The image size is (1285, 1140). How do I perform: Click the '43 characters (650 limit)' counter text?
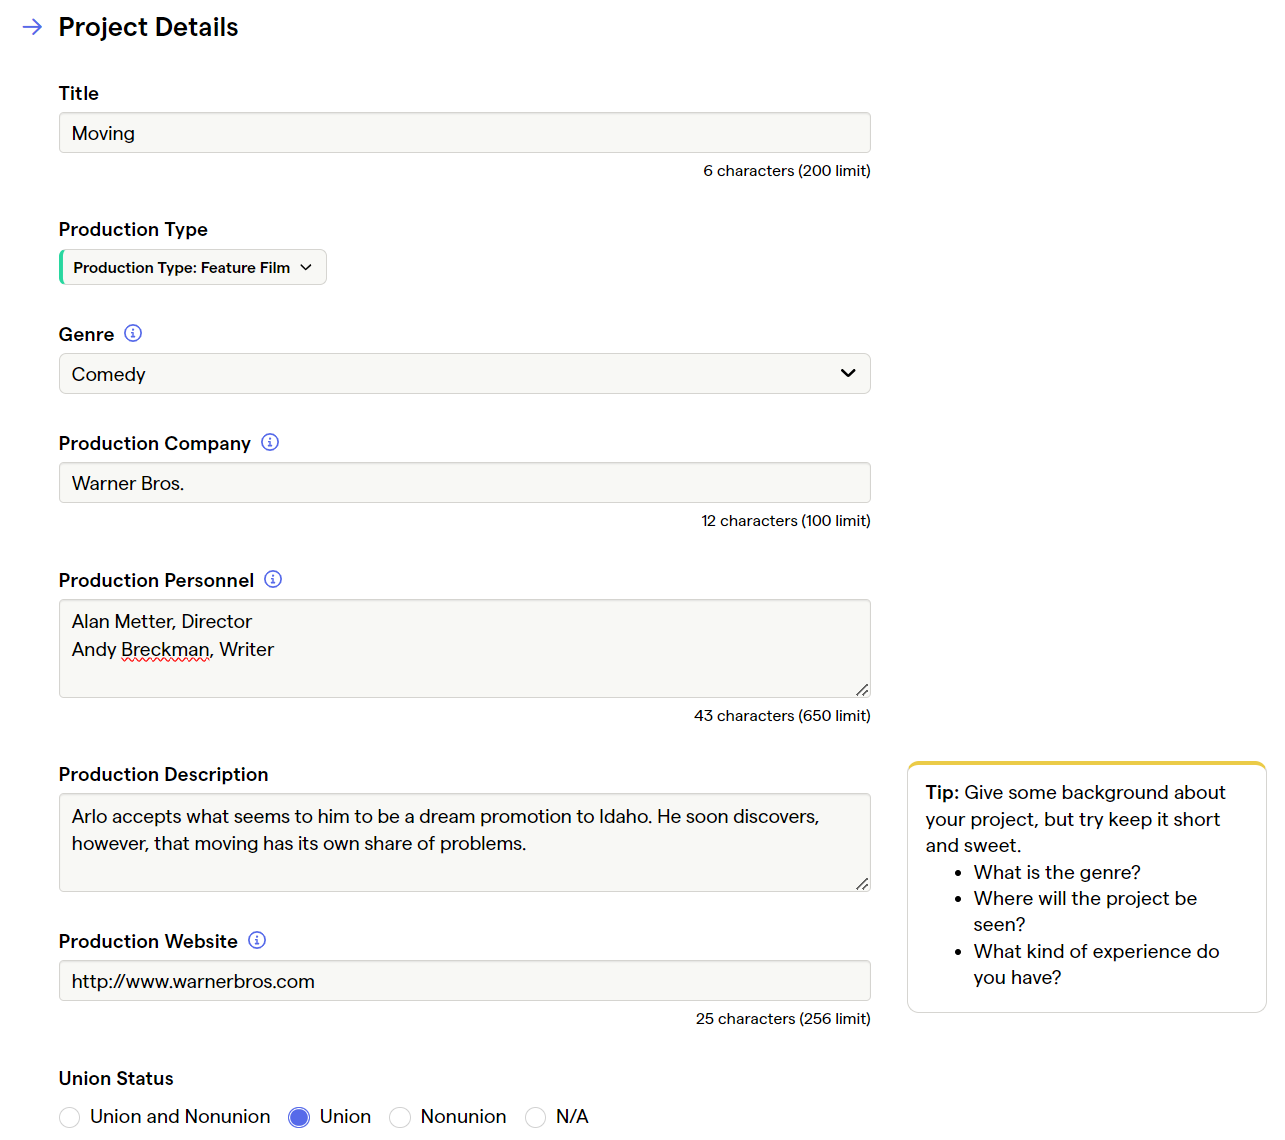coord(782,716)
